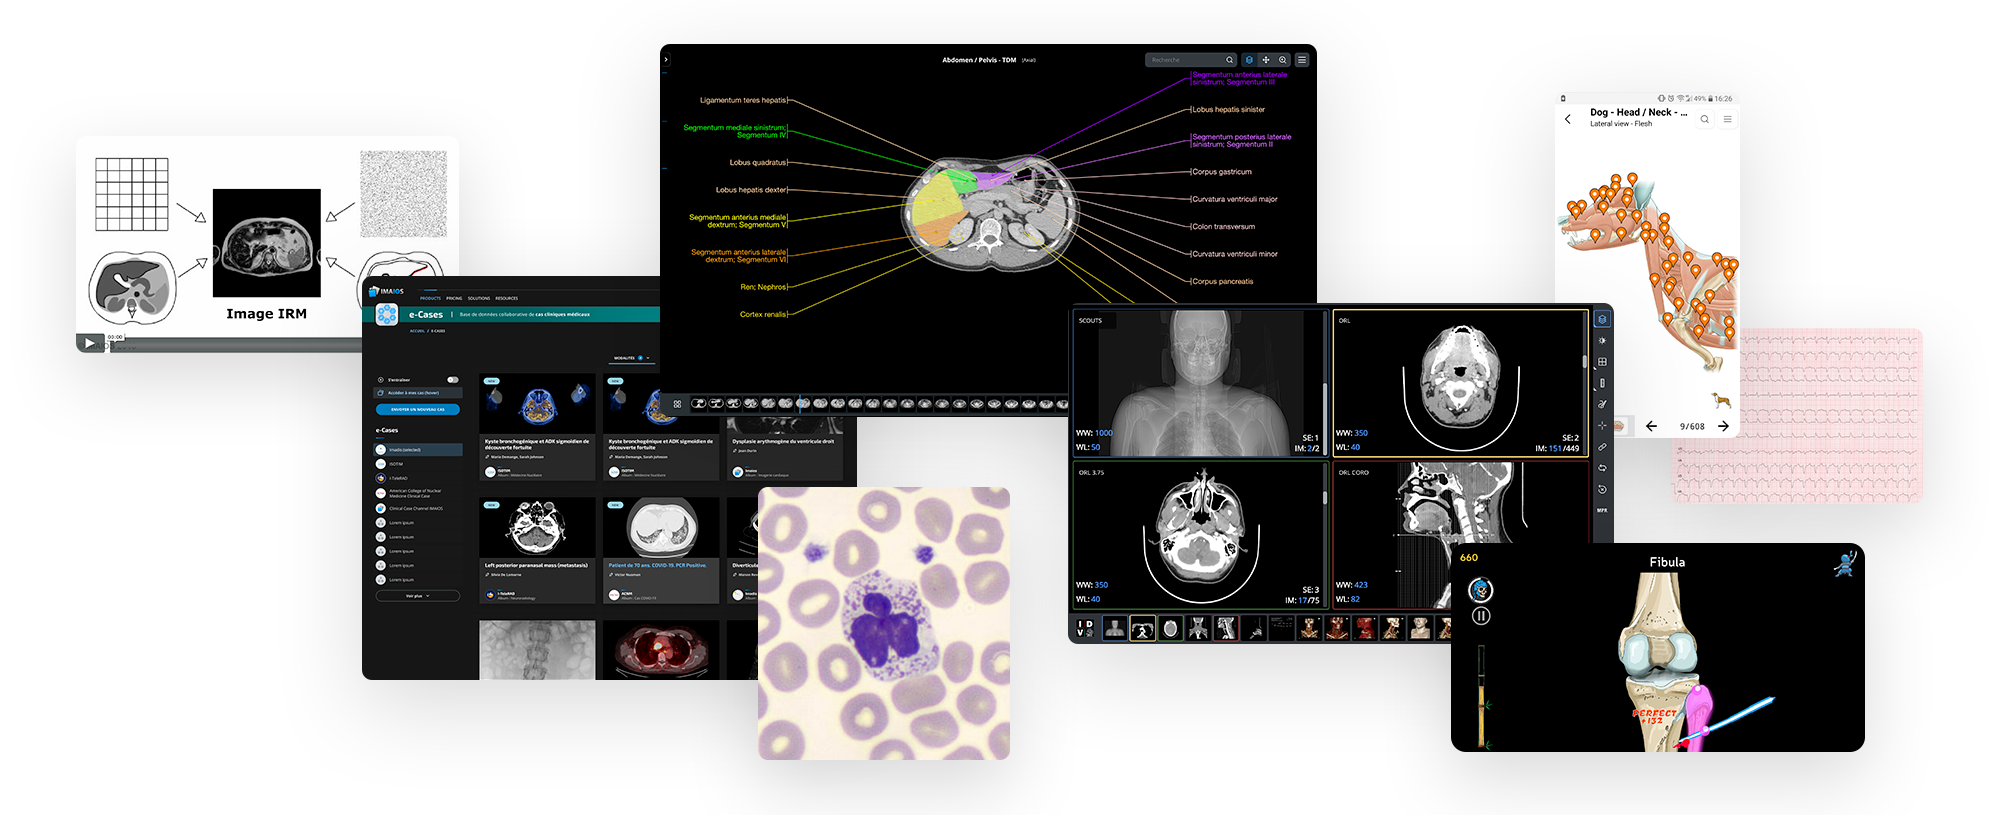Click 'Envoyer un nouveau cas' button
This screenshot has height=815, width=2000.
click(418, 409)
